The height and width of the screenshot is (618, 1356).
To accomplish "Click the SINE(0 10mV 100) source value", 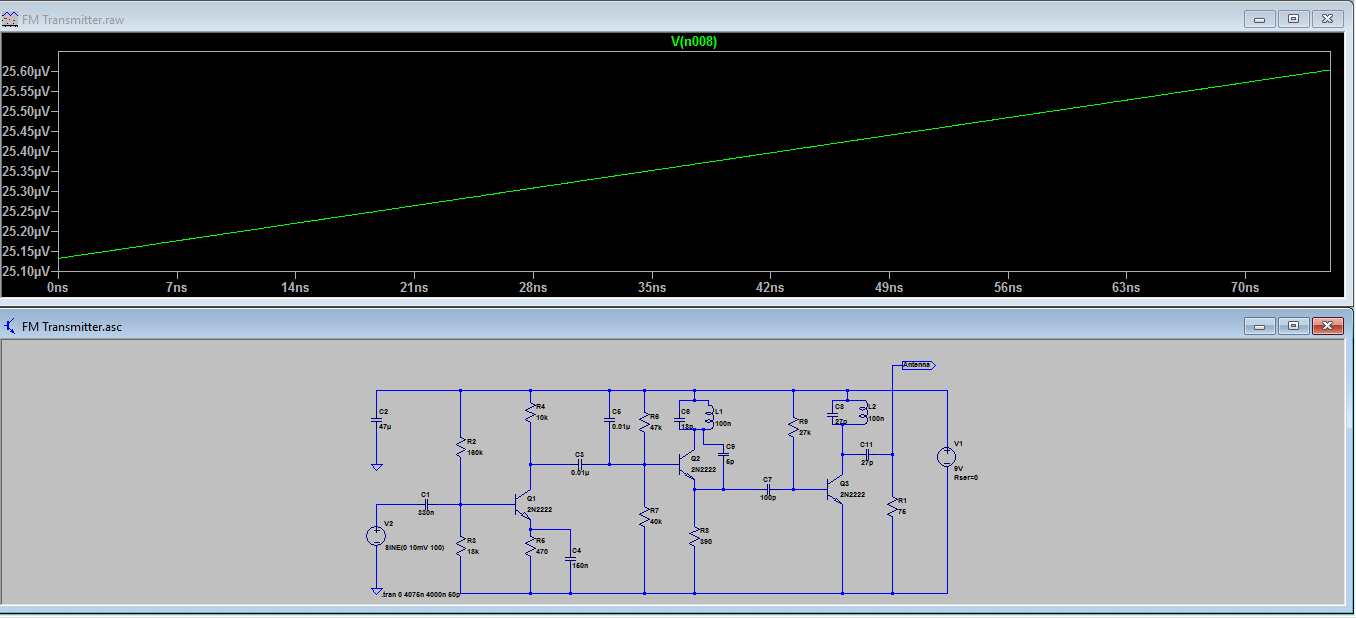I will click(415, 547).
